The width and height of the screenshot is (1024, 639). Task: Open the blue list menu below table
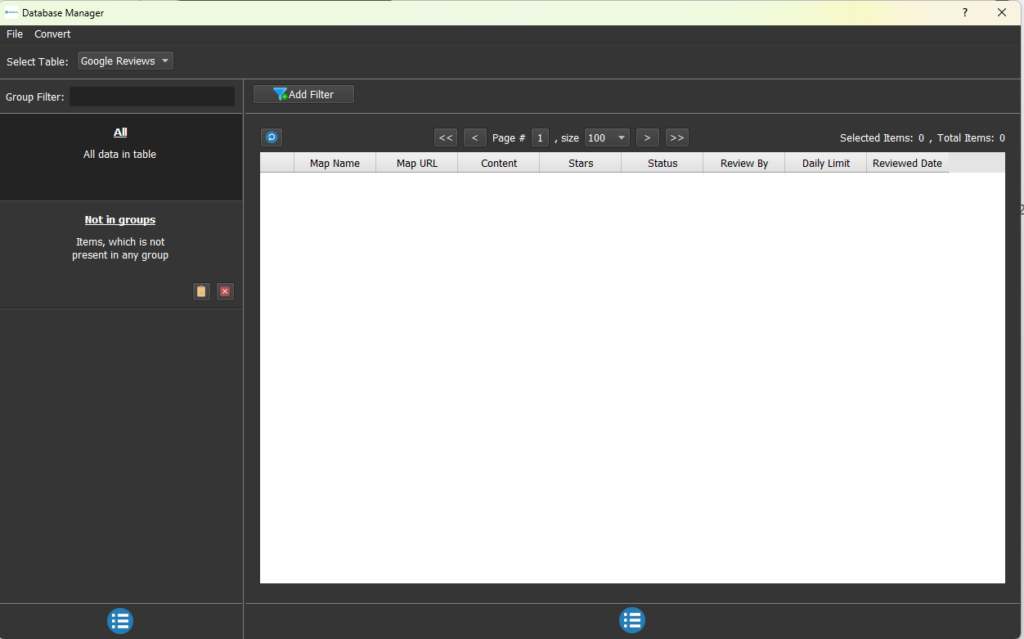click(x=632, y=621)
